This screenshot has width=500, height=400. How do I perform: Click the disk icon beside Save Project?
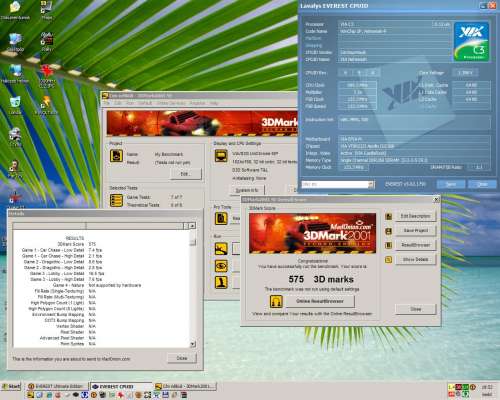pos(388,231)
